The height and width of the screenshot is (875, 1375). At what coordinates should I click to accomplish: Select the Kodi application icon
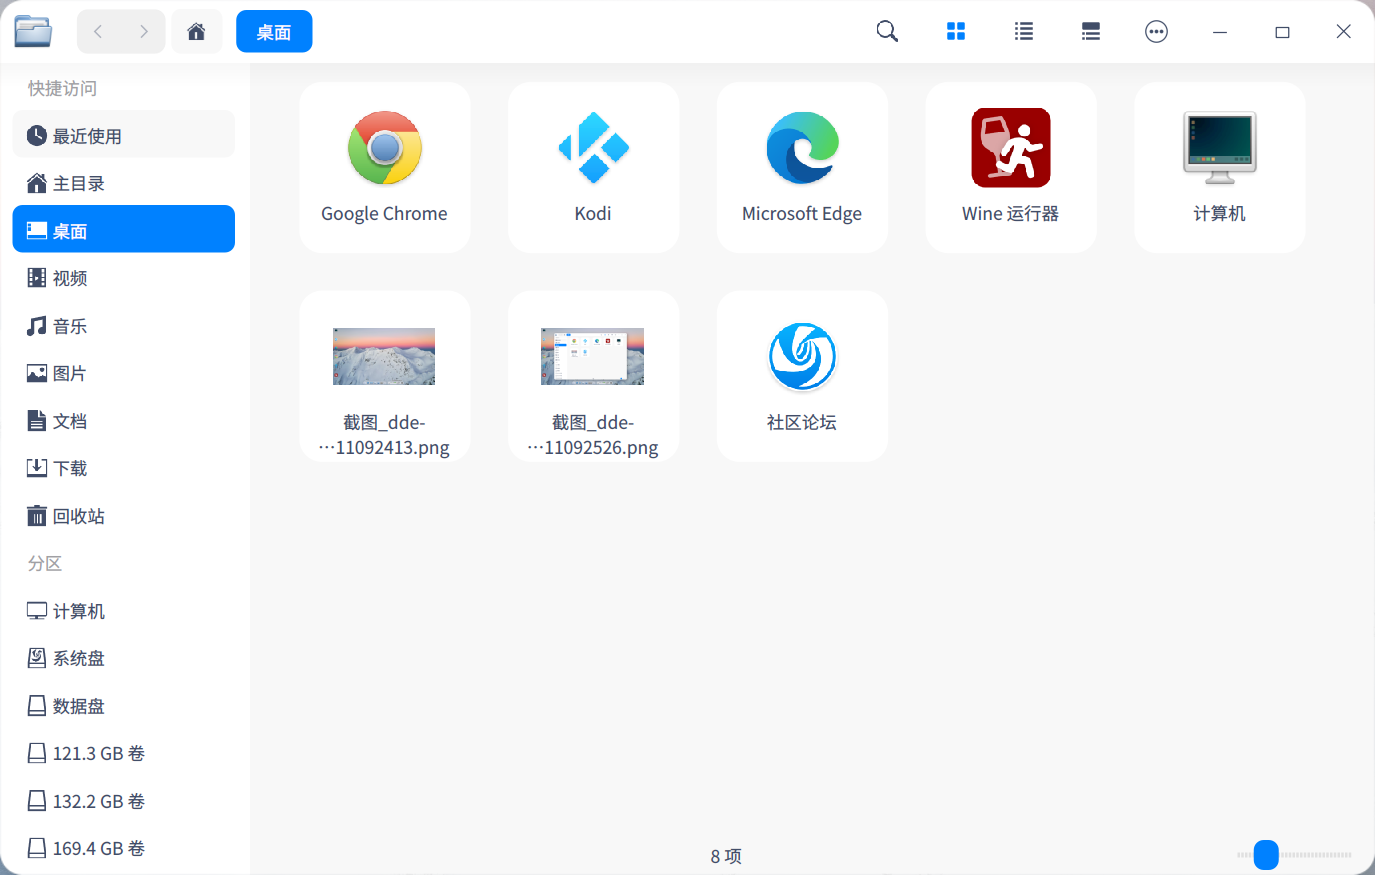tap(593, 148)
